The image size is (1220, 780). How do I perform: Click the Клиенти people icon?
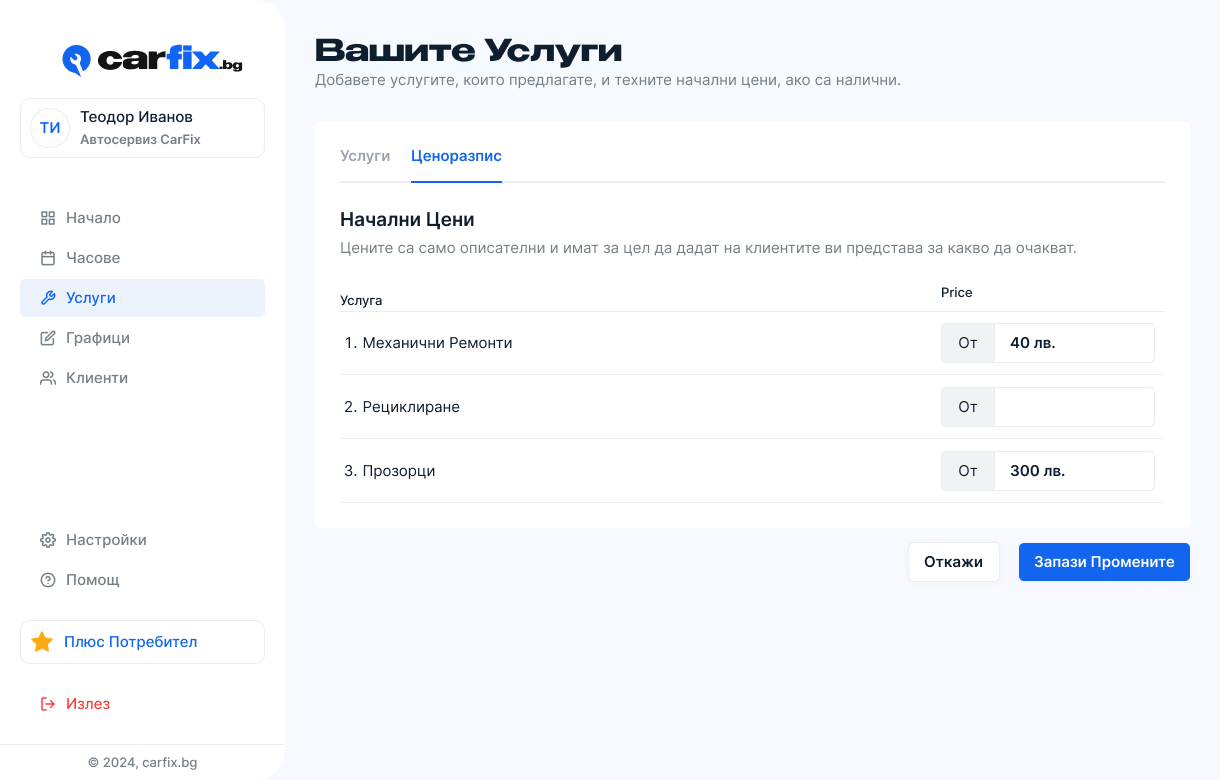[x=48, y=378]
